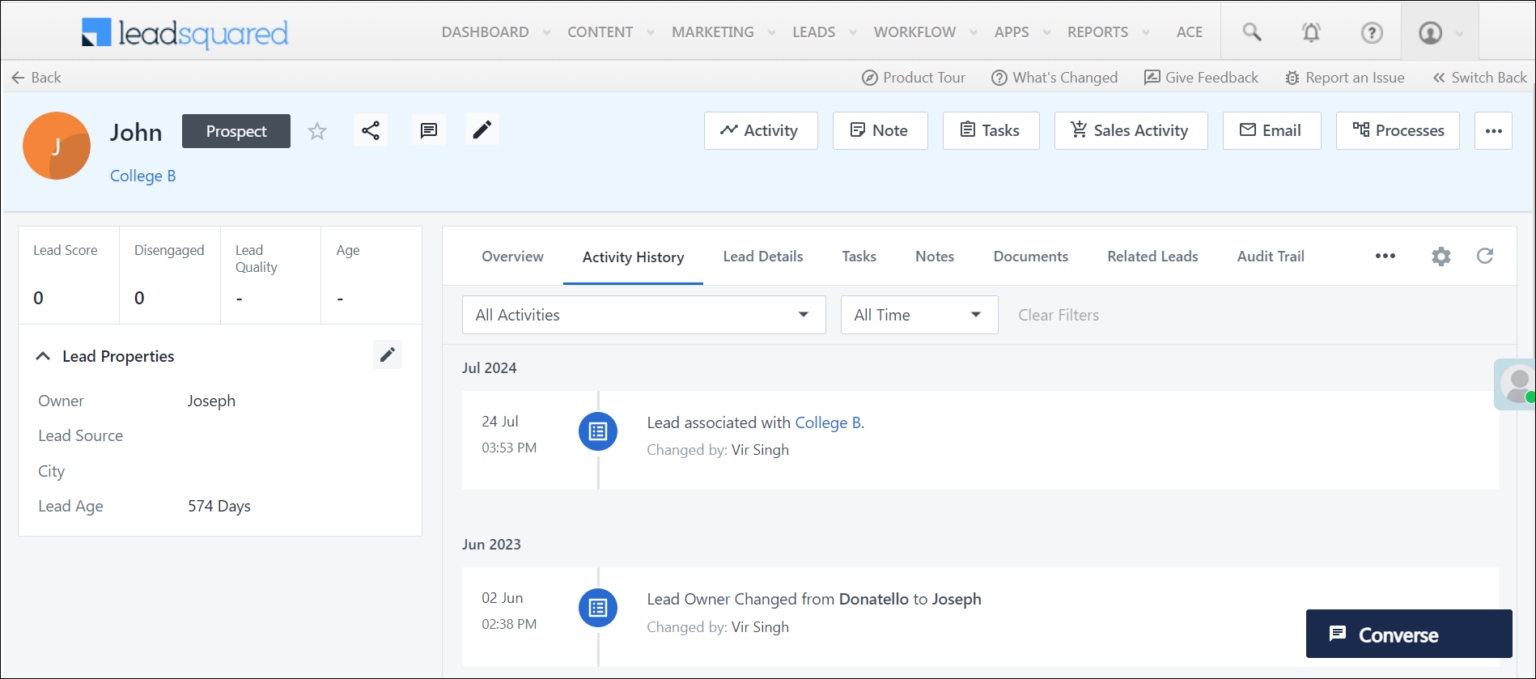Click the overflow ellipsis next to Audit Trail

coord(1385,256)
